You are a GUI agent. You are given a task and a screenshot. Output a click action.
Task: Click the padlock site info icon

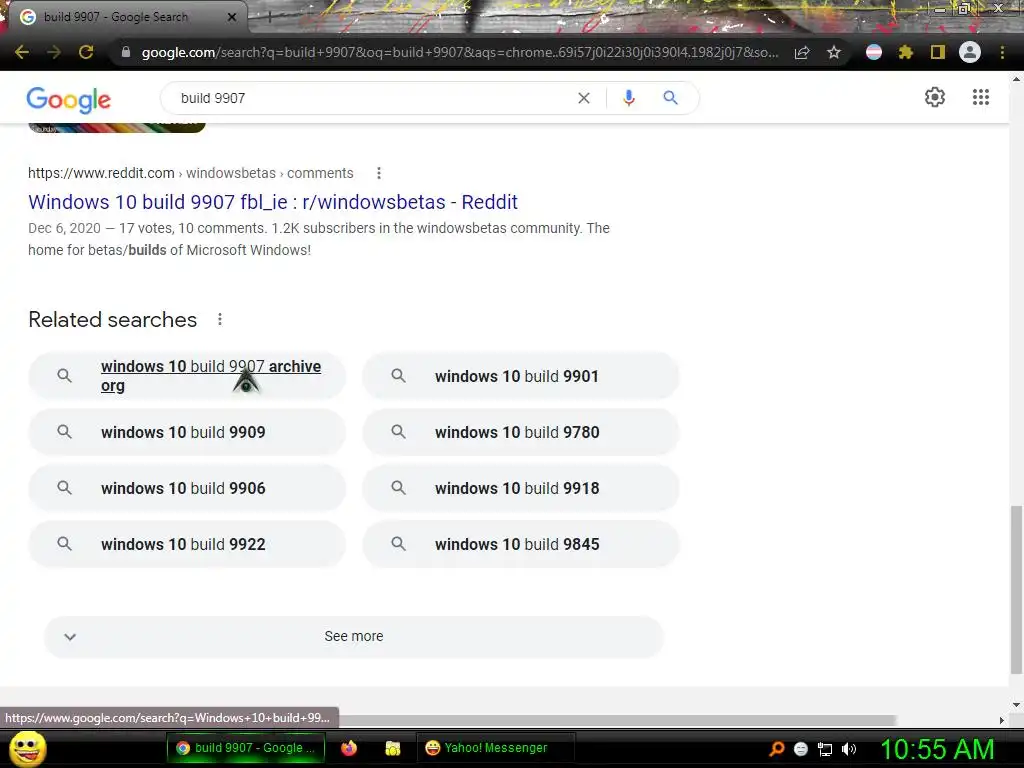[x=125, y=52]
